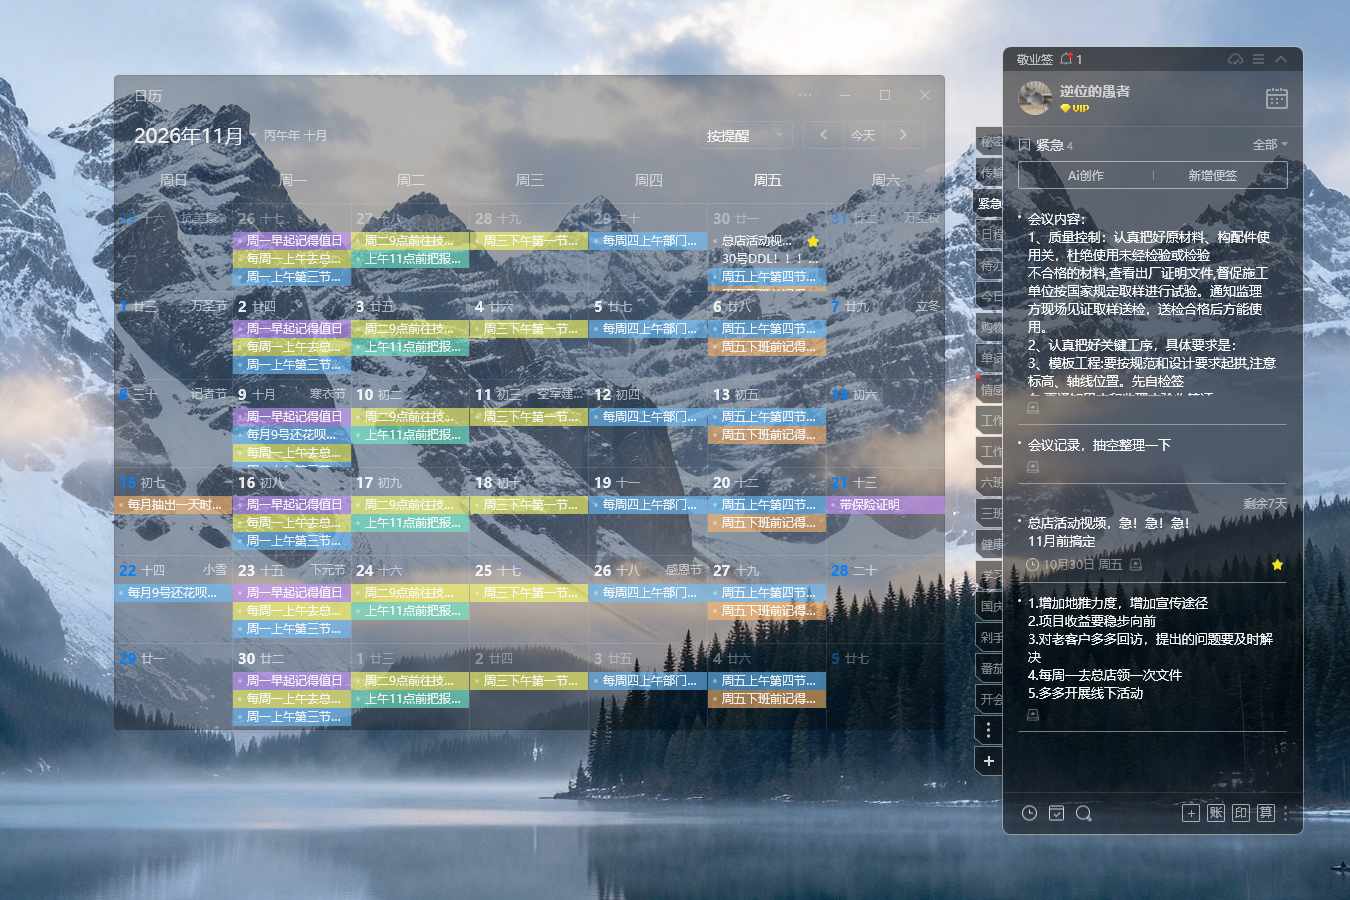Open the 敬业签 hamburger menu

[x=1259, y=59]
